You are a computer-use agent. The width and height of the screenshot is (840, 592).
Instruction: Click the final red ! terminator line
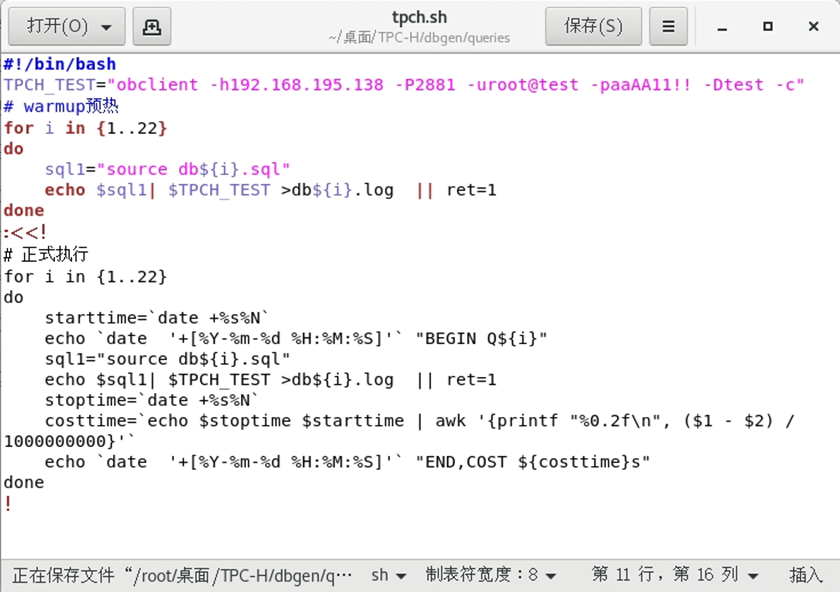tap(8, 504)
